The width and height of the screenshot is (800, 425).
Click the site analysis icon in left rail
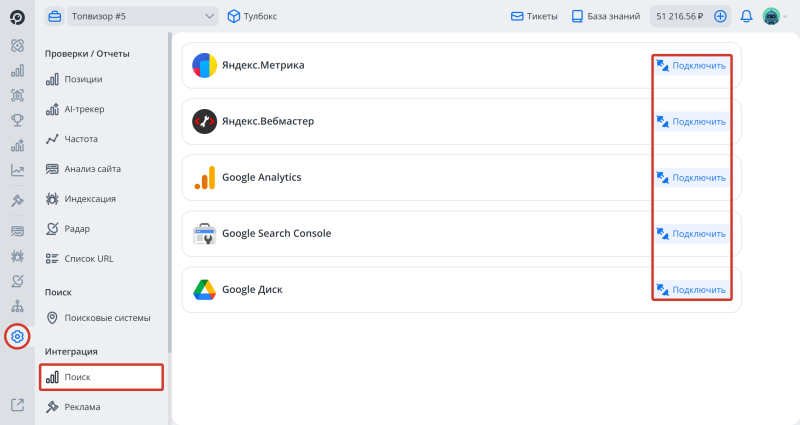[x=17, y=231]
